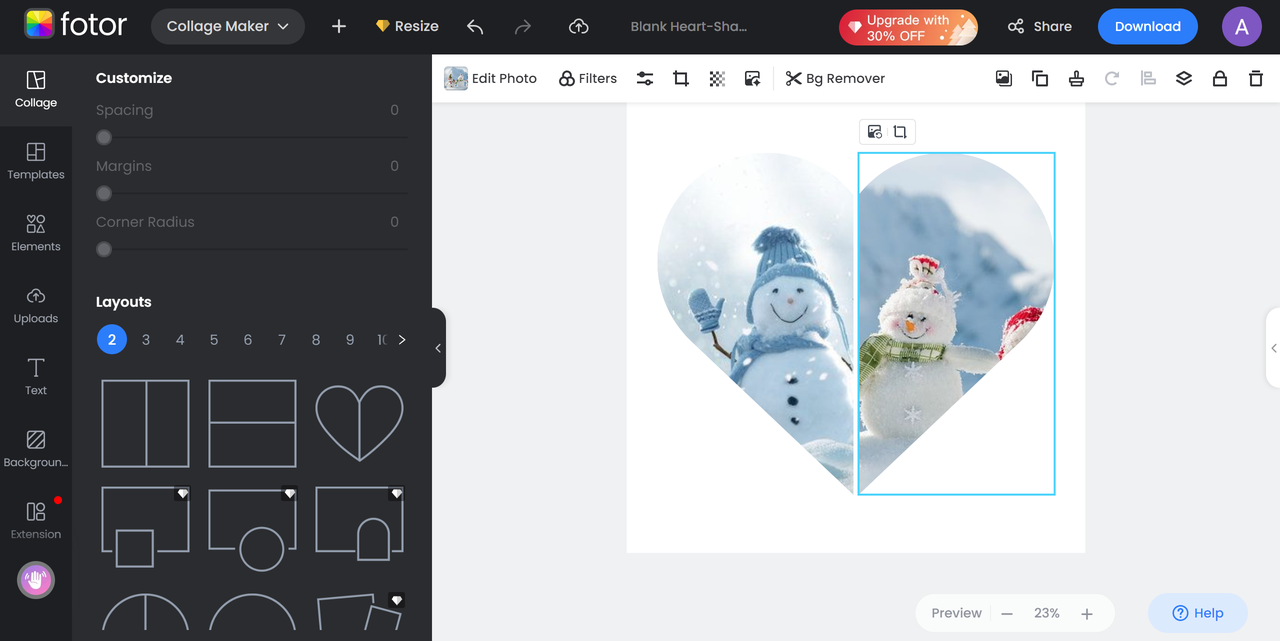The height and width of the screenshot is (641, 1280).
Task: Click the Corner Radius slider handle
Action: pyautogui.click(x=104, y=250)
